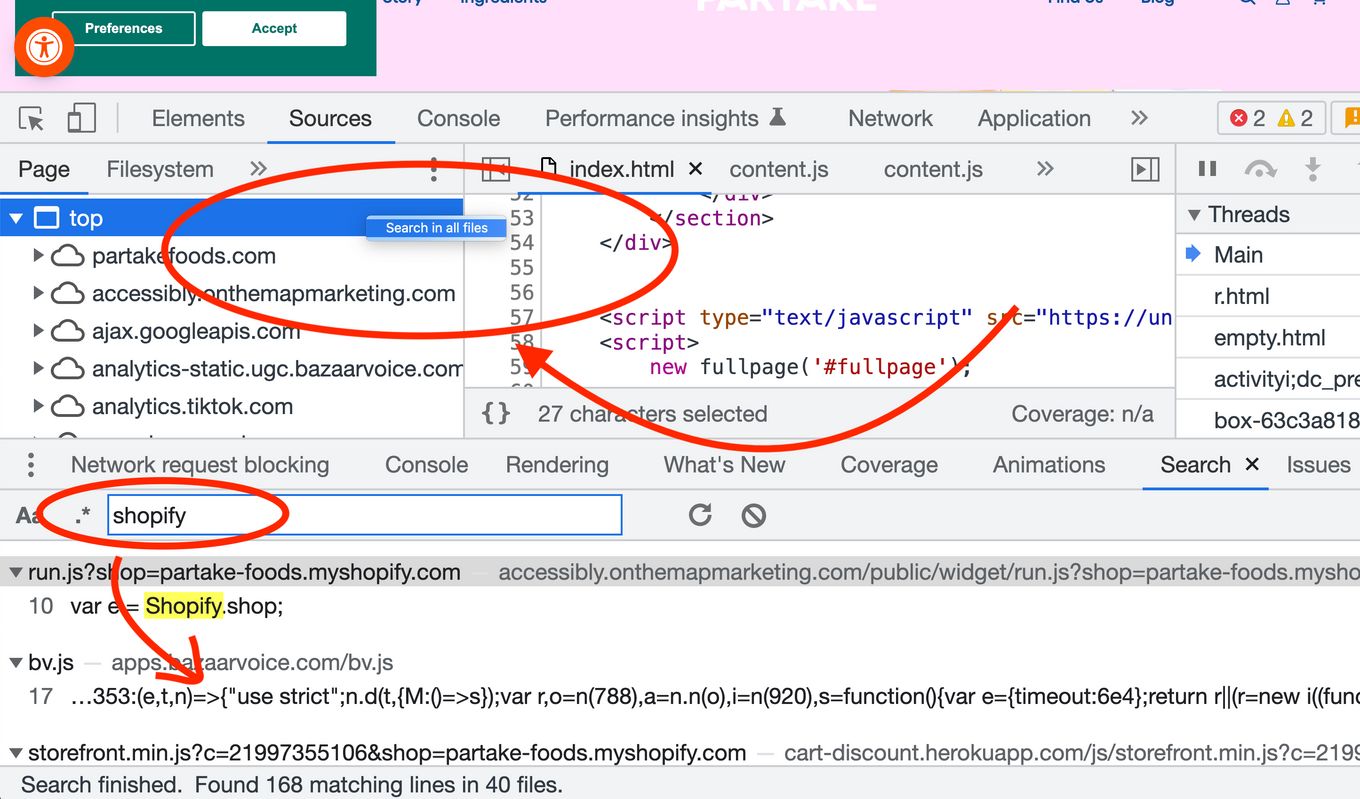The width and height of the screenshot is (1360, 799).
Task: Select the Main thread entry
Action: click(1238, 255)
